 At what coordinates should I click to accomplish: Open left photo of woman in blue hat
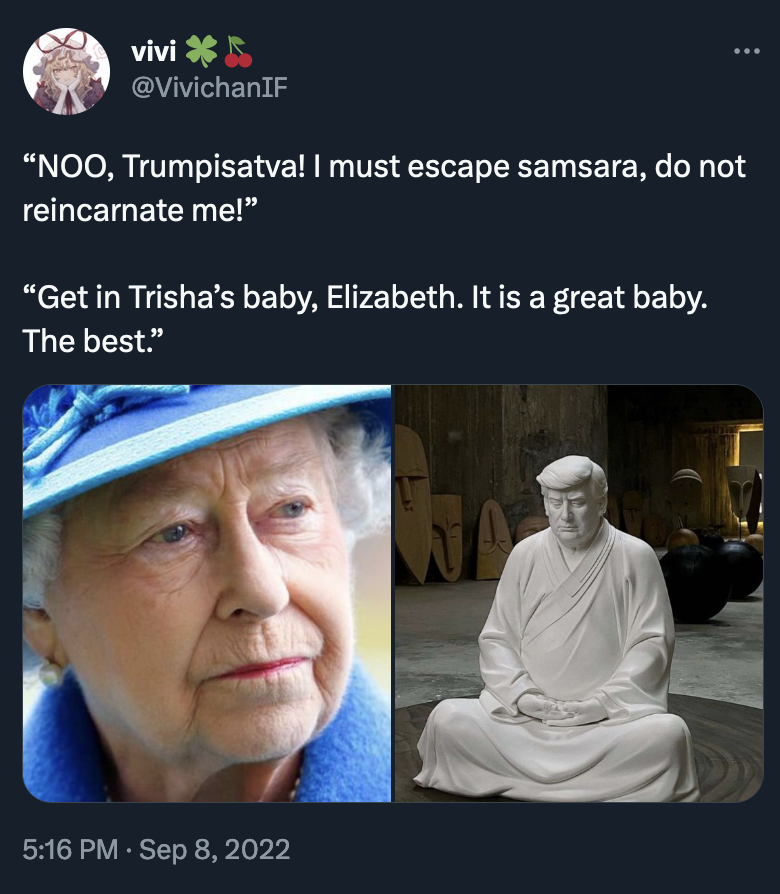click(x=207, y=592)
